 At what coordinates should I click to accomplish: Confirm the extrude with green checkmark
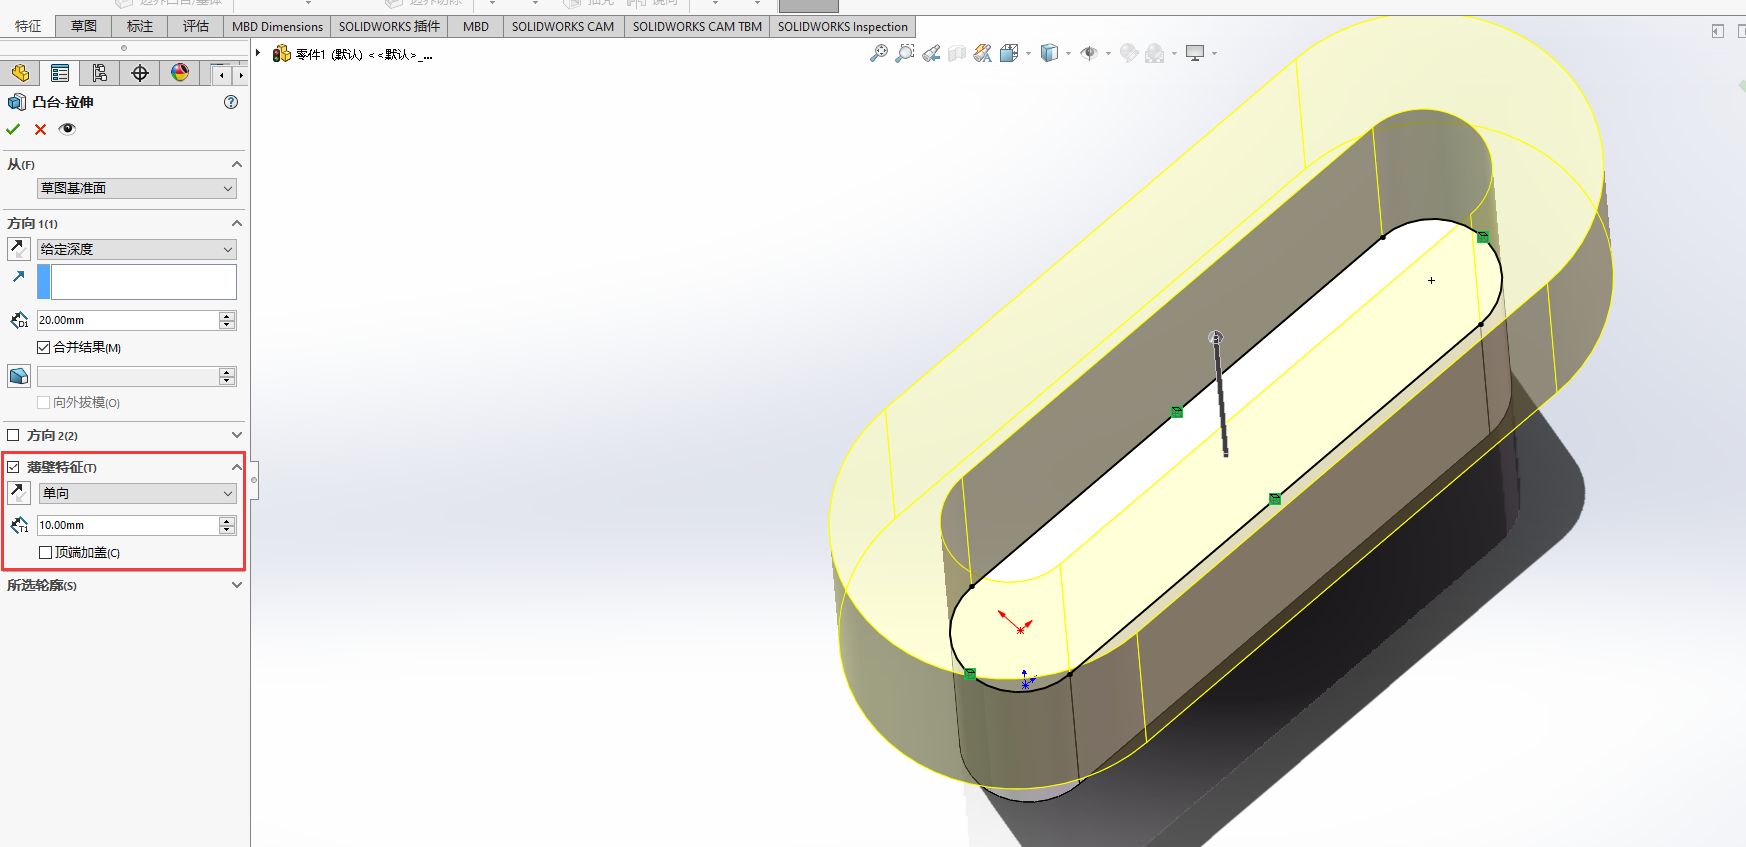pyautogui.click(x=13, y=129)
